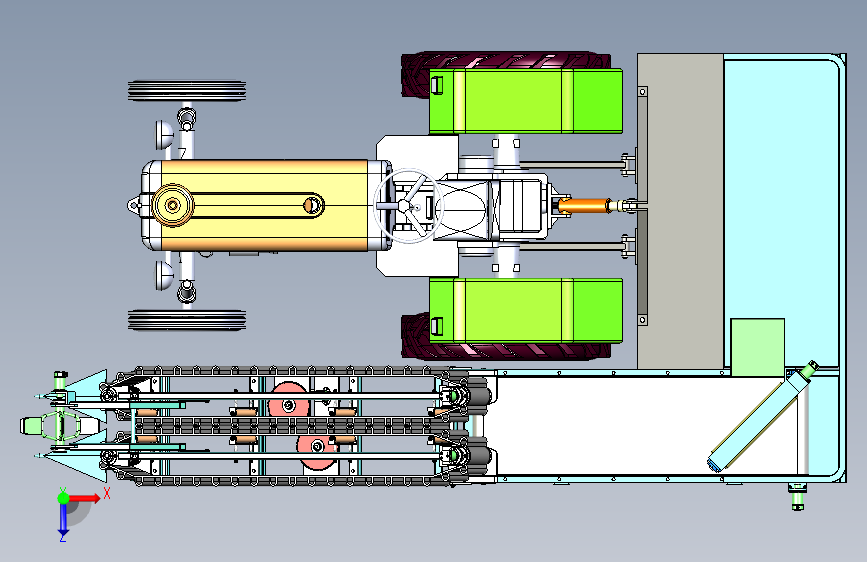Select the yellow engine hood
Screen dimensions: 867x562
(x=264, y=205)
